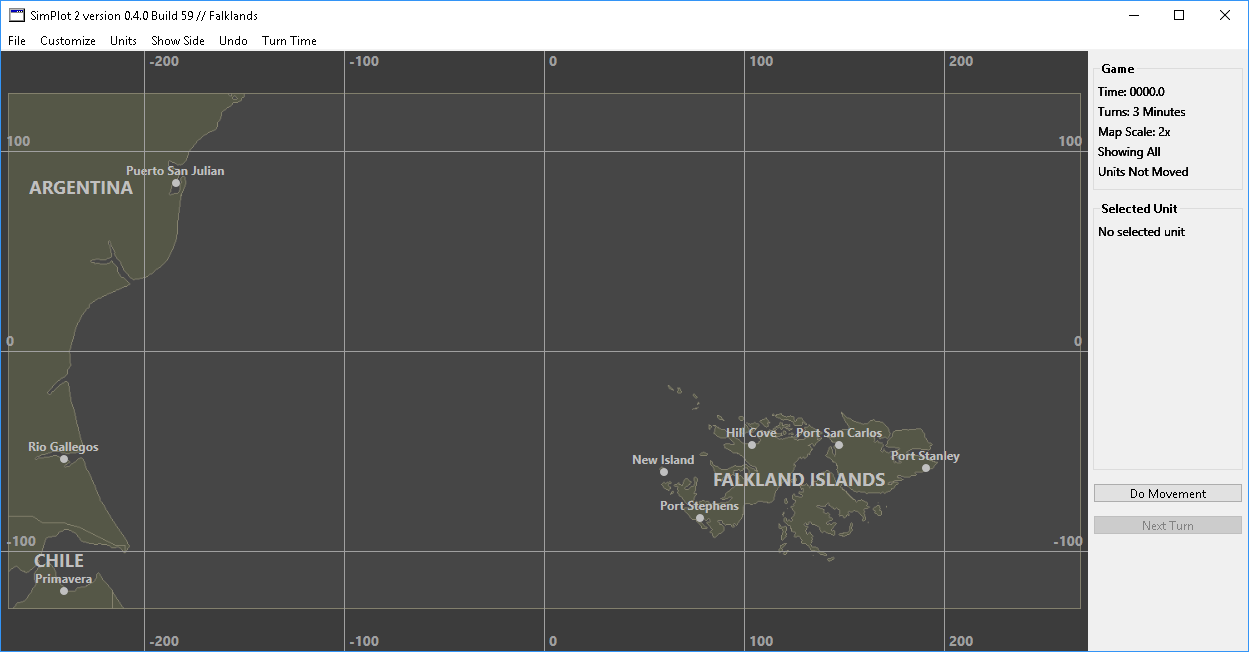
Task: Open the File menu
Action: click(17, 41)
